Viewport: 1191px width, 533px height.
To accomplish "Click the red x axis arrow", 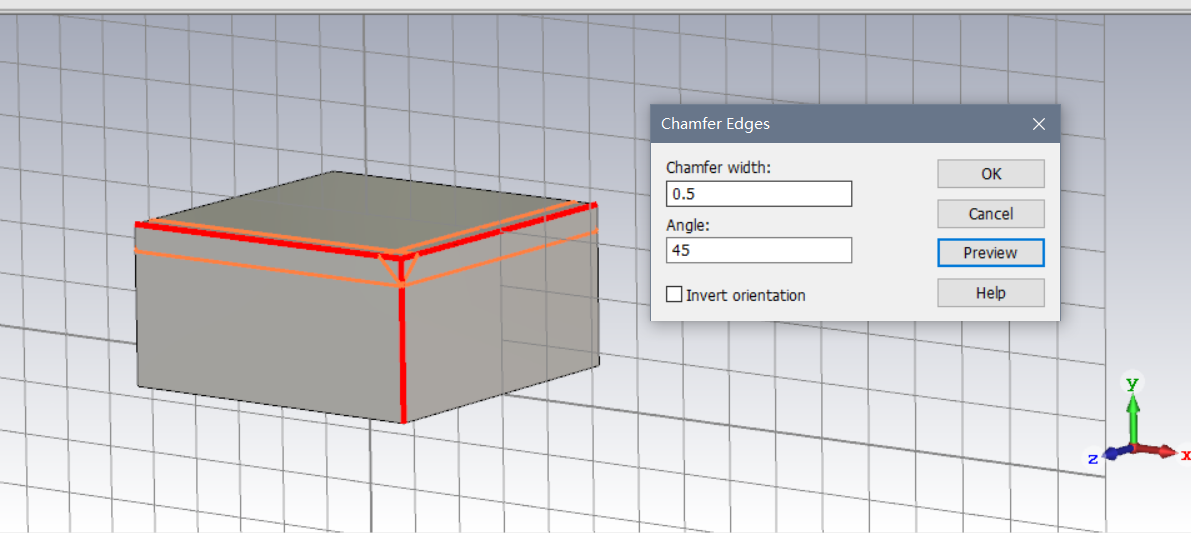I will (1158, 451).
